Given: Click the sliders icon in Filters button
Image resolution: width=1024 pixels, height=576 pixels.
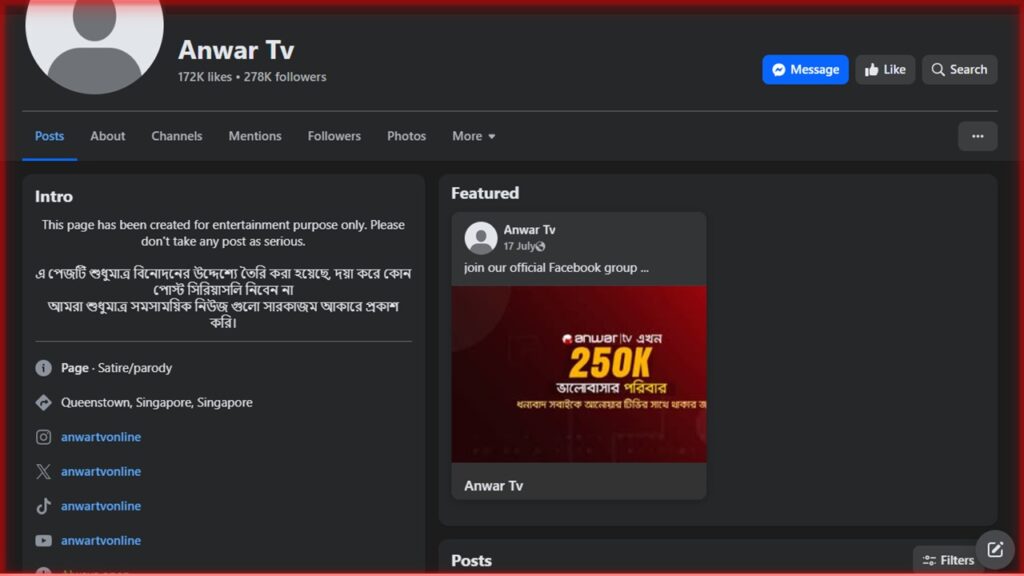Looking at the screenshot, I should pos(929,560).
